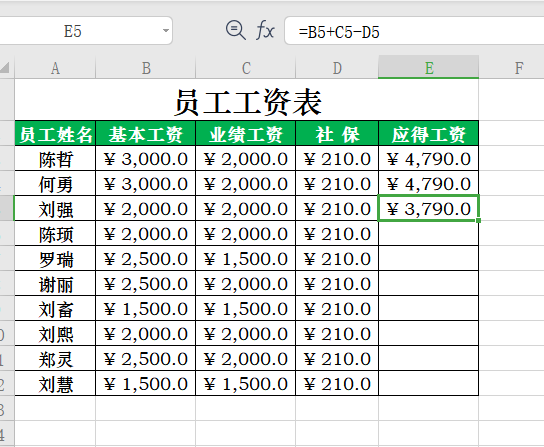Viewport: 544px width, 447px height.
Task: Select column A header
Action: pos(55,68)
